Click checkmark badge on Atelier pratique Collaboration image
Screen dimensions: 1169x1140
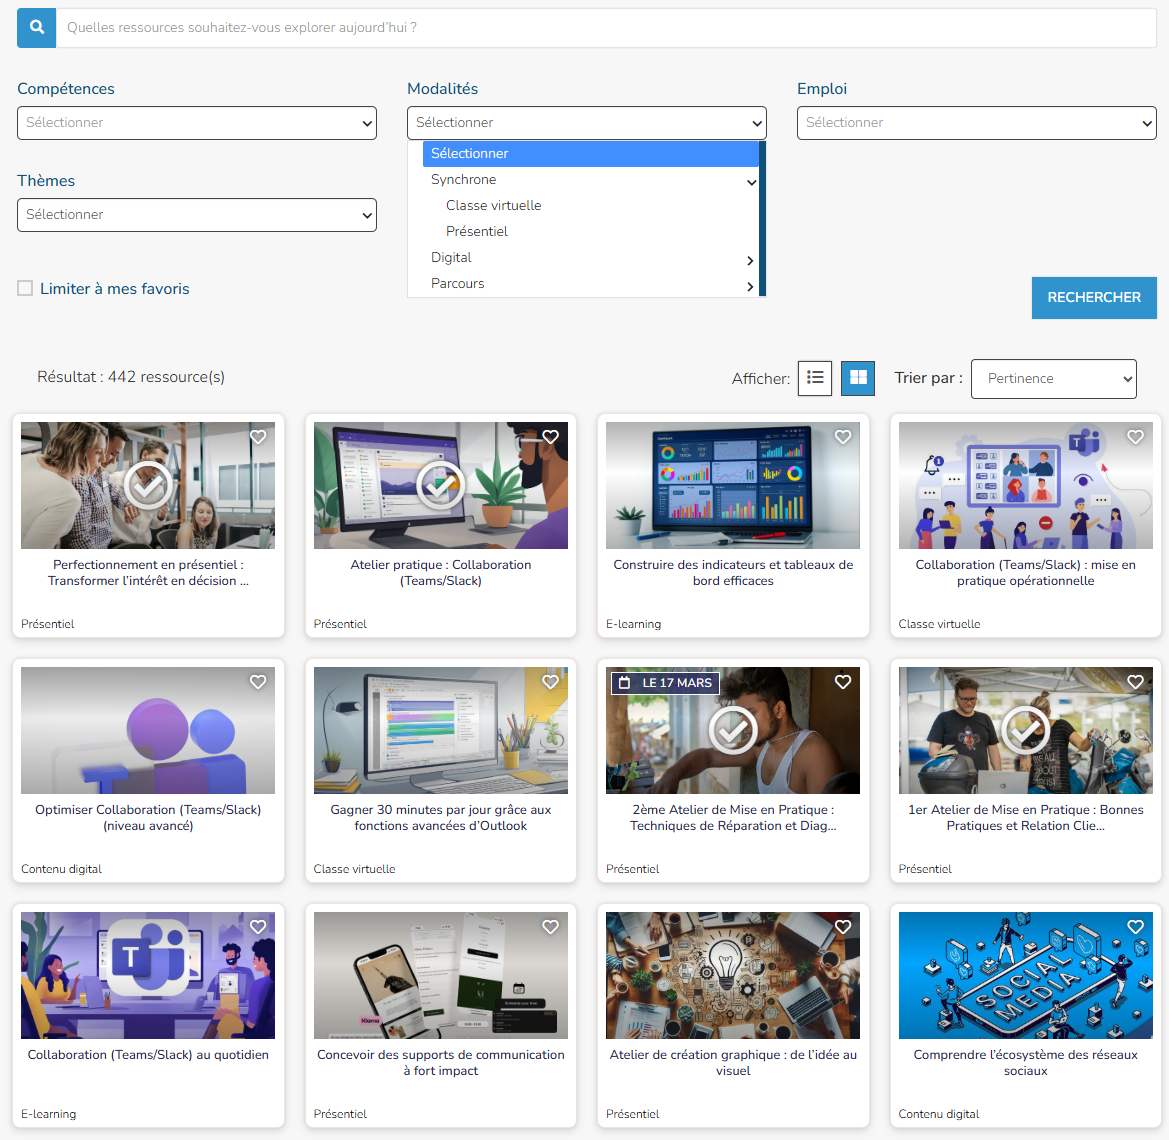pyautogui.click(x=441, y=485)
